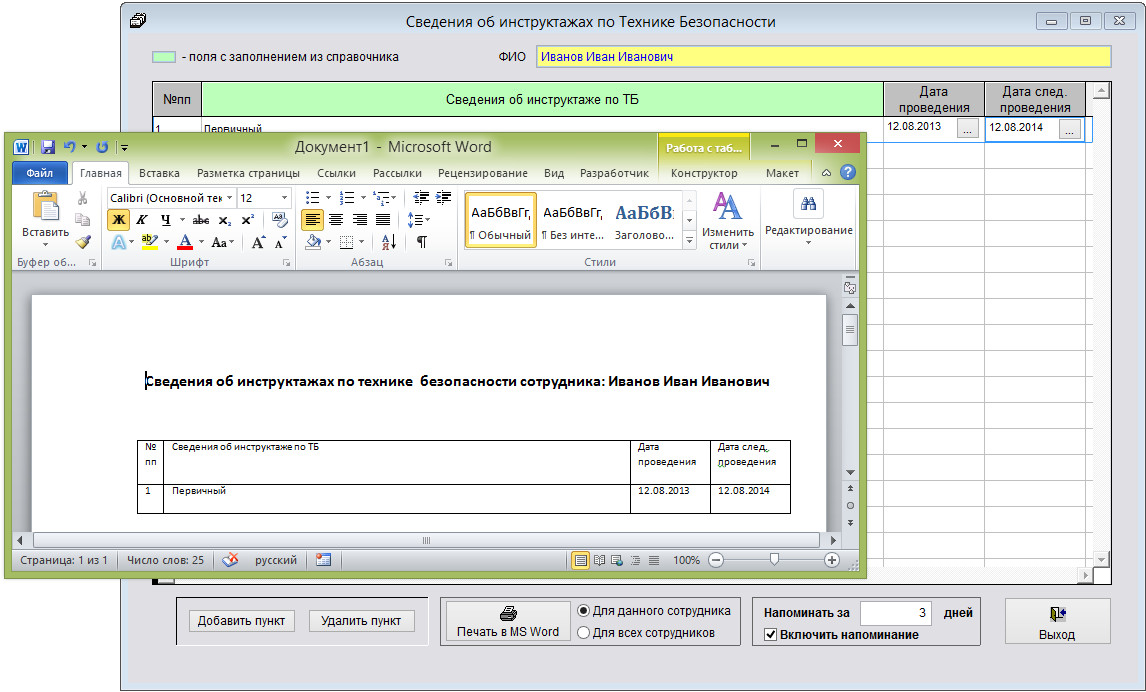Open the 'Рецензирование' ribbon tab
1146x692 pixels.
(483, 173)
